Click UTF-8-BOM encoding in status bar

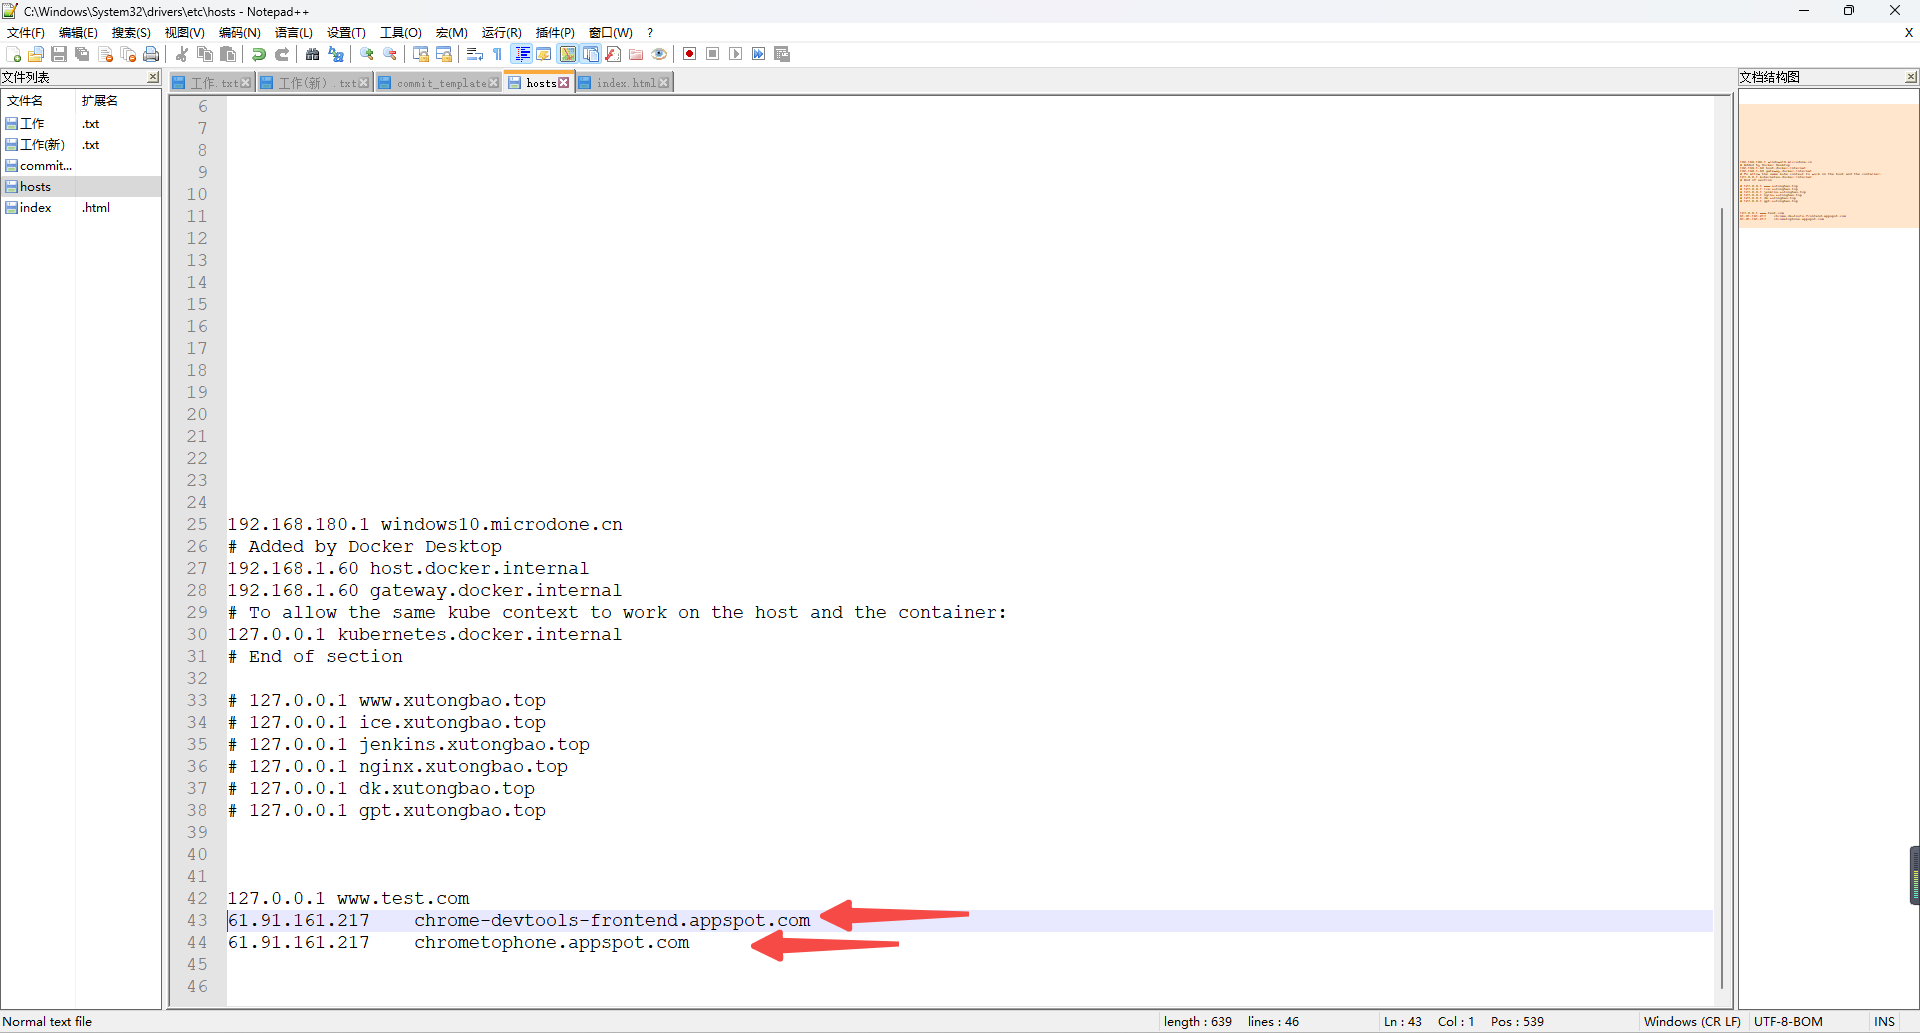pos(1788,1022)
